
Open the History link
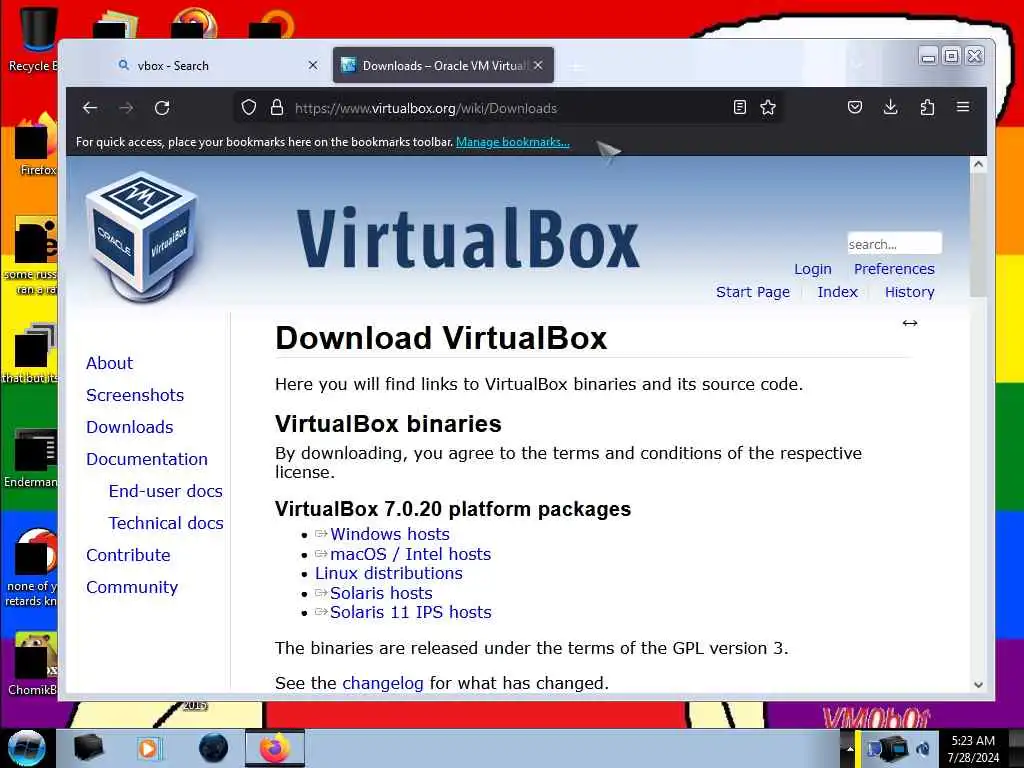pos(909,292)
